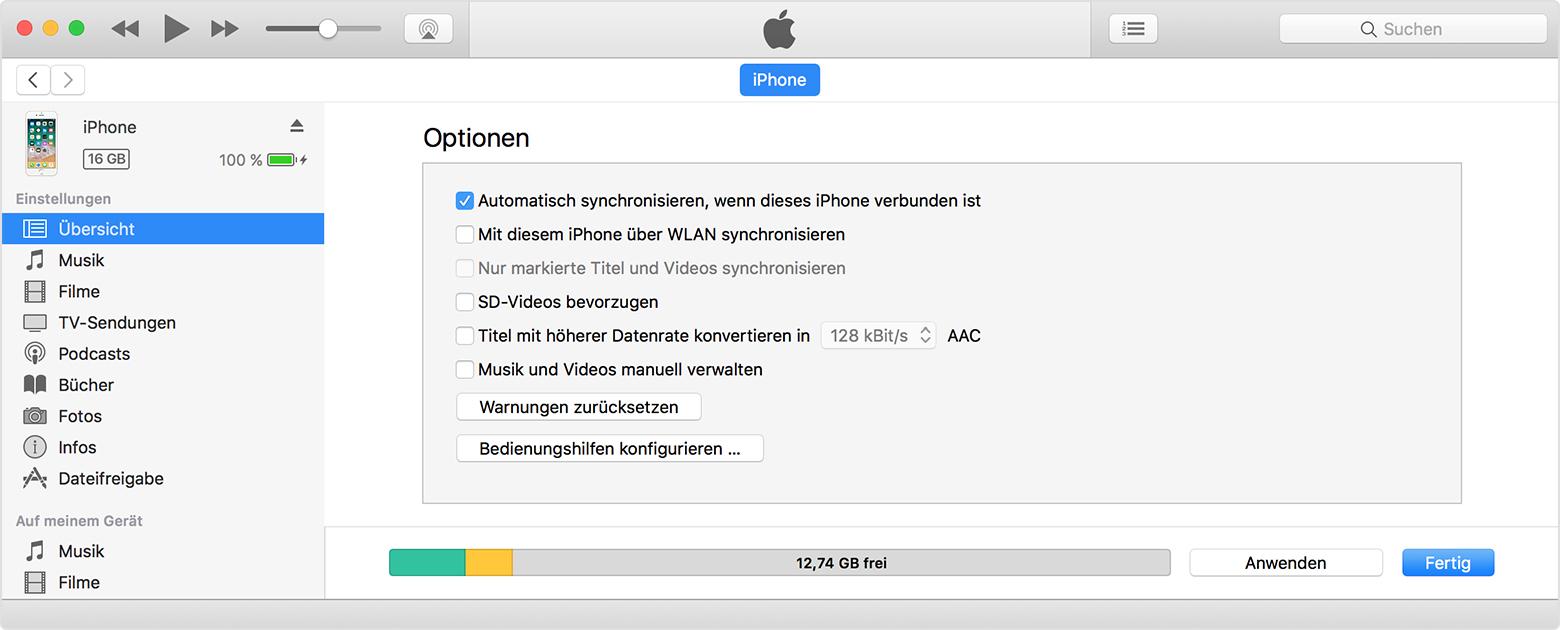This screenshot has height=630, width=1560.
Task: Start playback with the play button
Action: pyautogui.click(x=176, y=29)
